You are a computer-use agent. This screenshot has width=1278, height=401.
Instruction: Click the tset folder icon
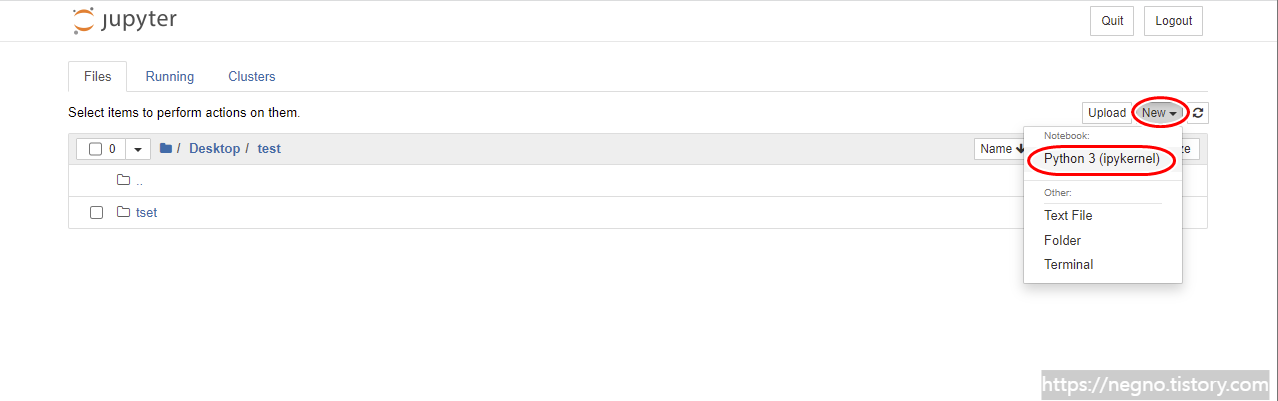click(x=124, y=212)
